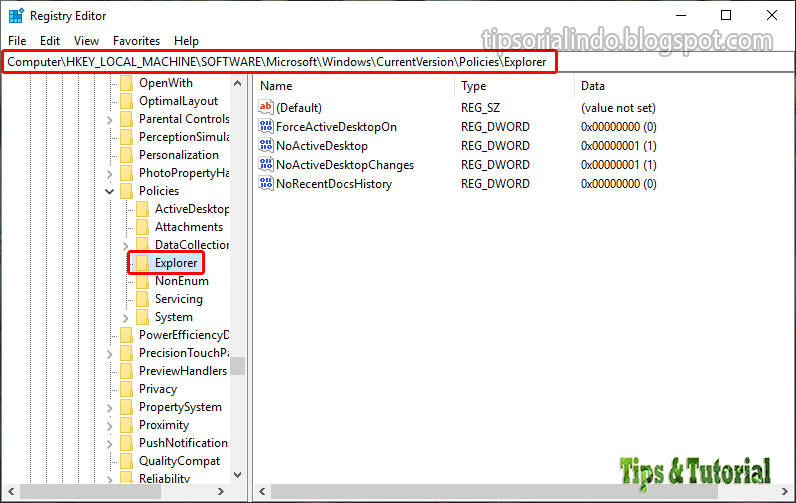
Task: Open the Favorites menu
Action: pos(136,41)
